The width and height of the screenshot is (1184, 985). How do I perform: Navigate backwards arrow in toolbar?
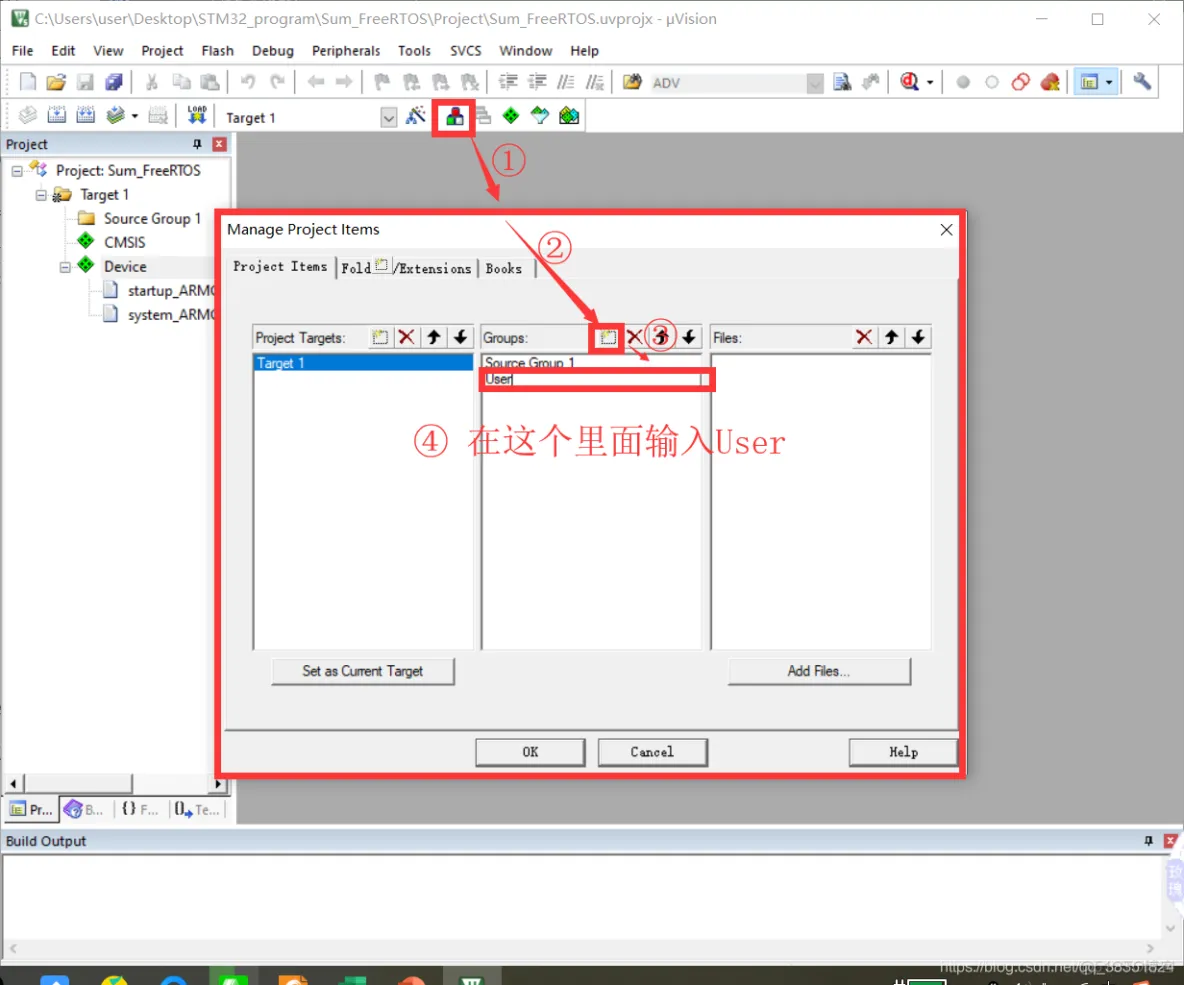(315, 82)
